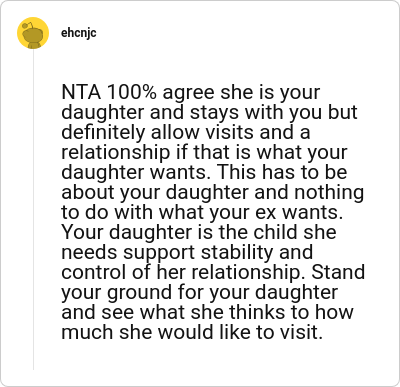This screenshot has height=387, width=400.
Task: Click the line 'relationship if that is what your'
Action: click(x=204, y=152)
